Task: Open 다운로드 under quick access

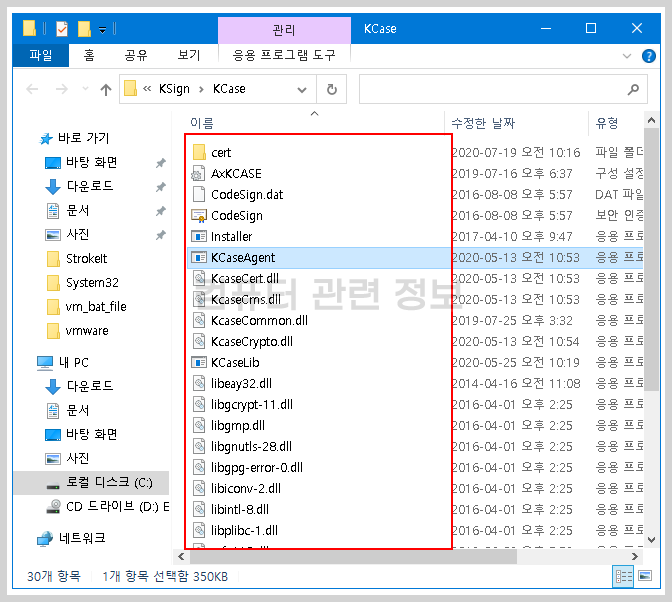Action: [x=90, y=186]
